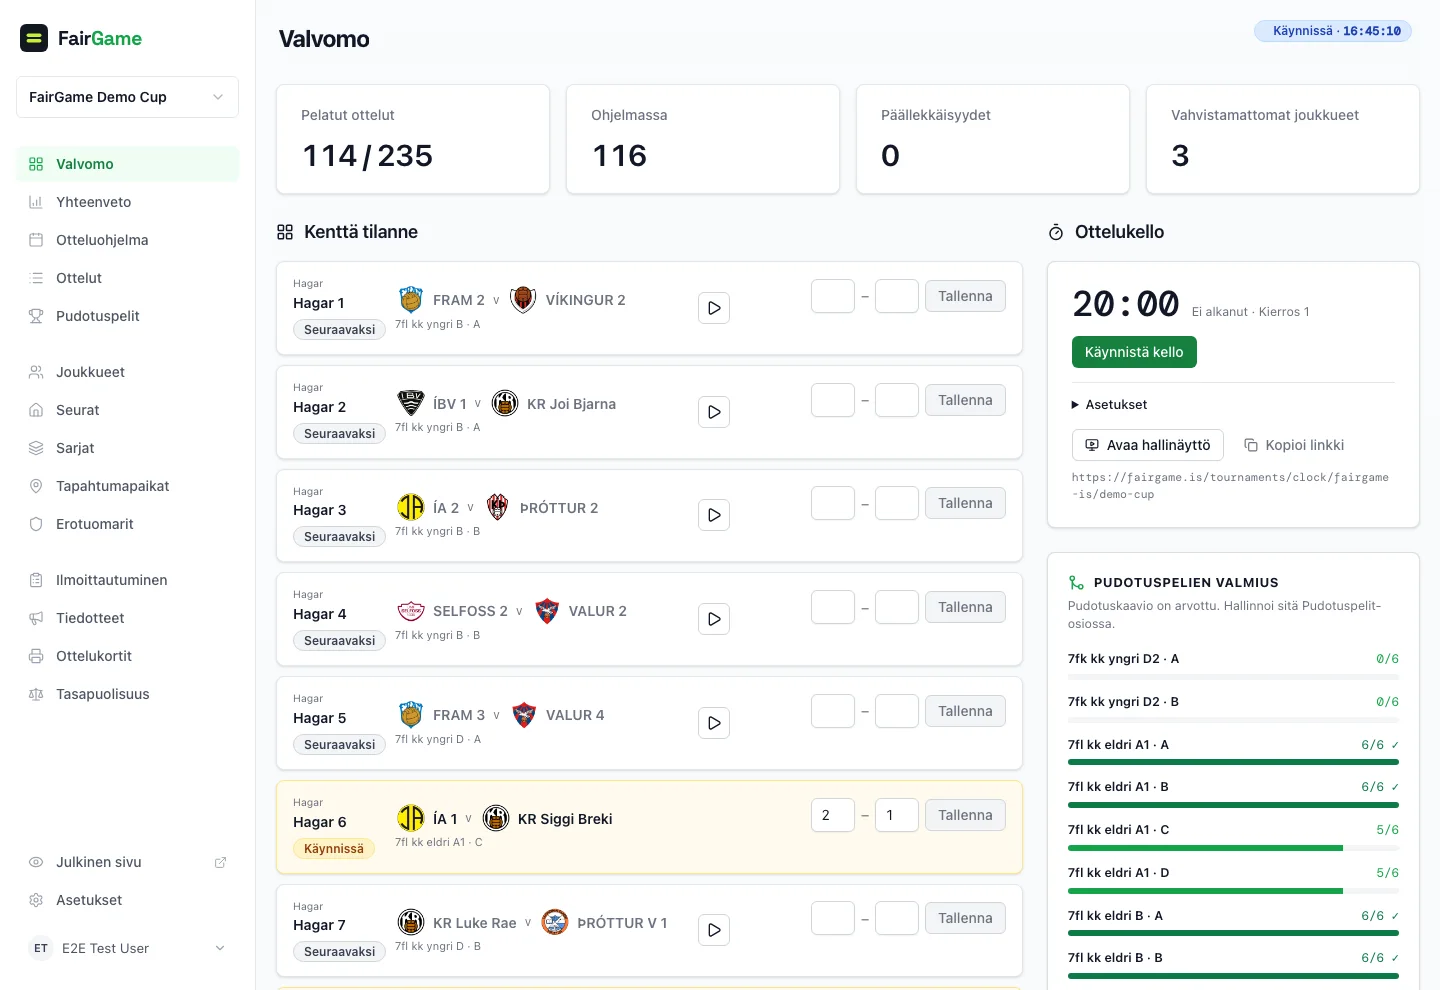This screenshot has height=990, width=1440.
Task: Start the Hagar 4 match play icon
Action: tap(714, 619)
